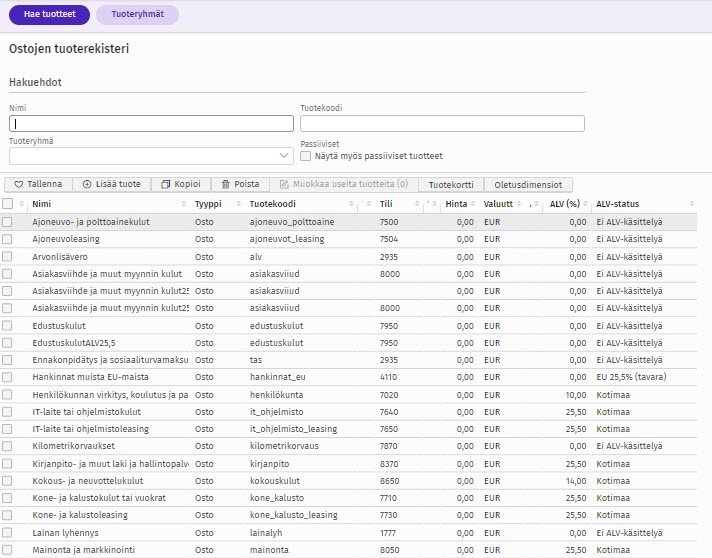The height and width of the screenshot is (558, 712).
Task: Check the Lainan lyhennys row checkbox
Action: pos(7,533)
